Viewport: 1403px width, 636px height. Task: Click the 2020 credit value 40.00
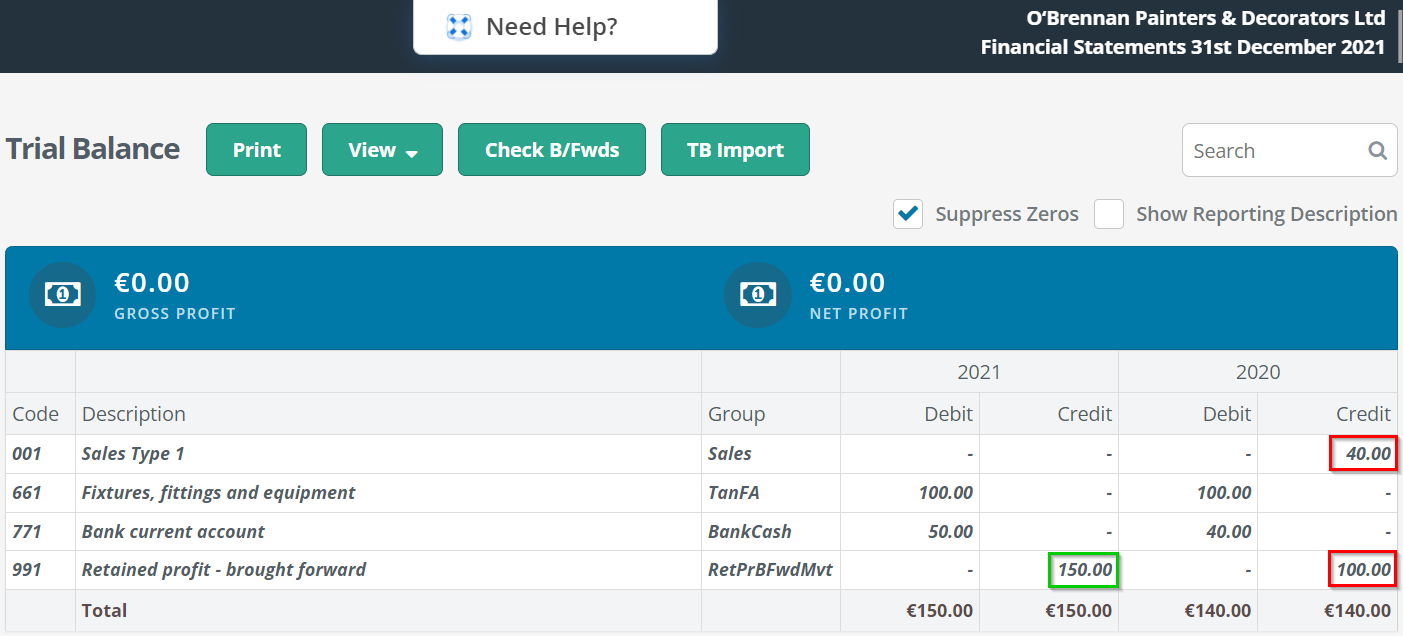(x=1368, y=454)
